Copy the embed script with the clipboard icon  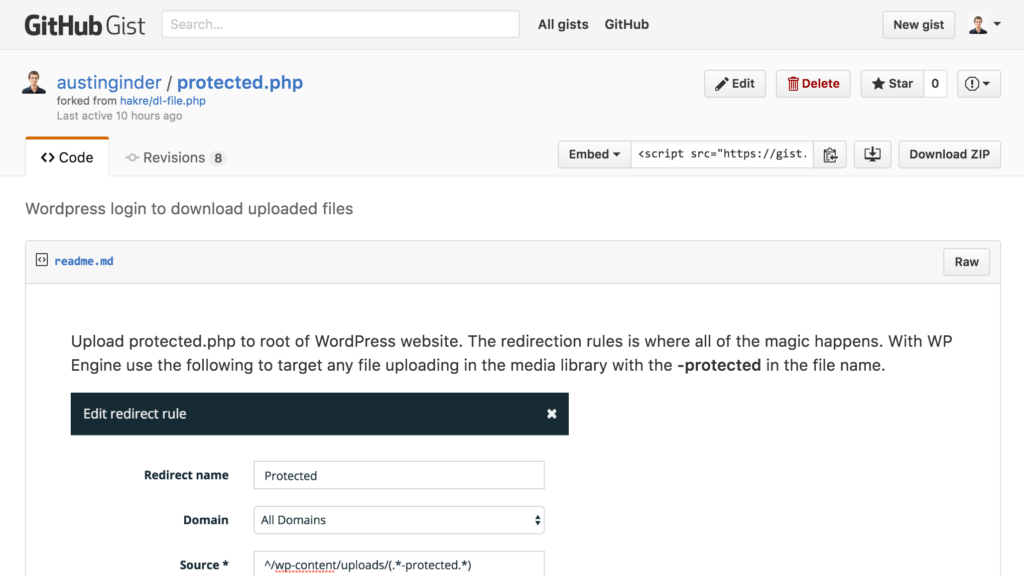coord(830,154)
